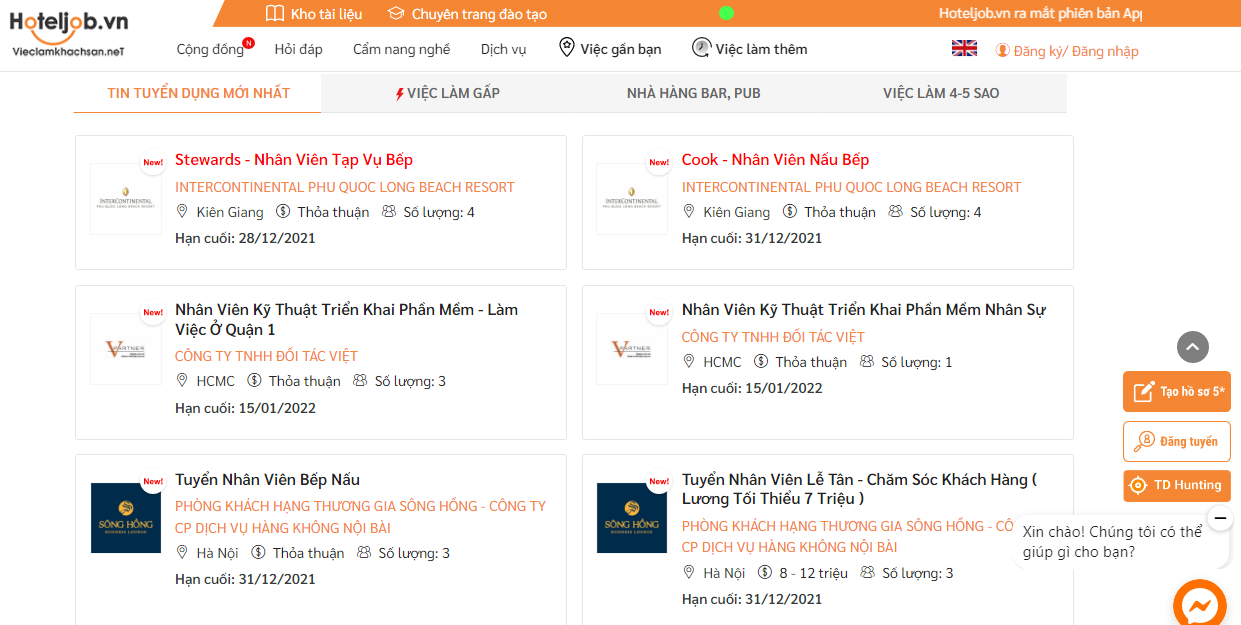
Task: Click the deadline text 28/12/2021
Action: click(x=277, y=238)
